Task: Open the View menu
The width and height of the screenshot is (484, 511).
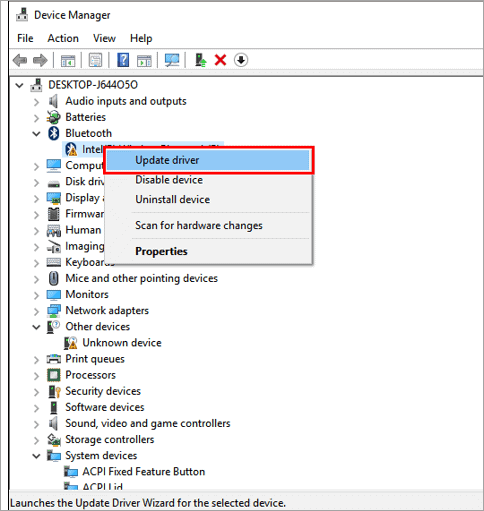Action: [104, 38]
